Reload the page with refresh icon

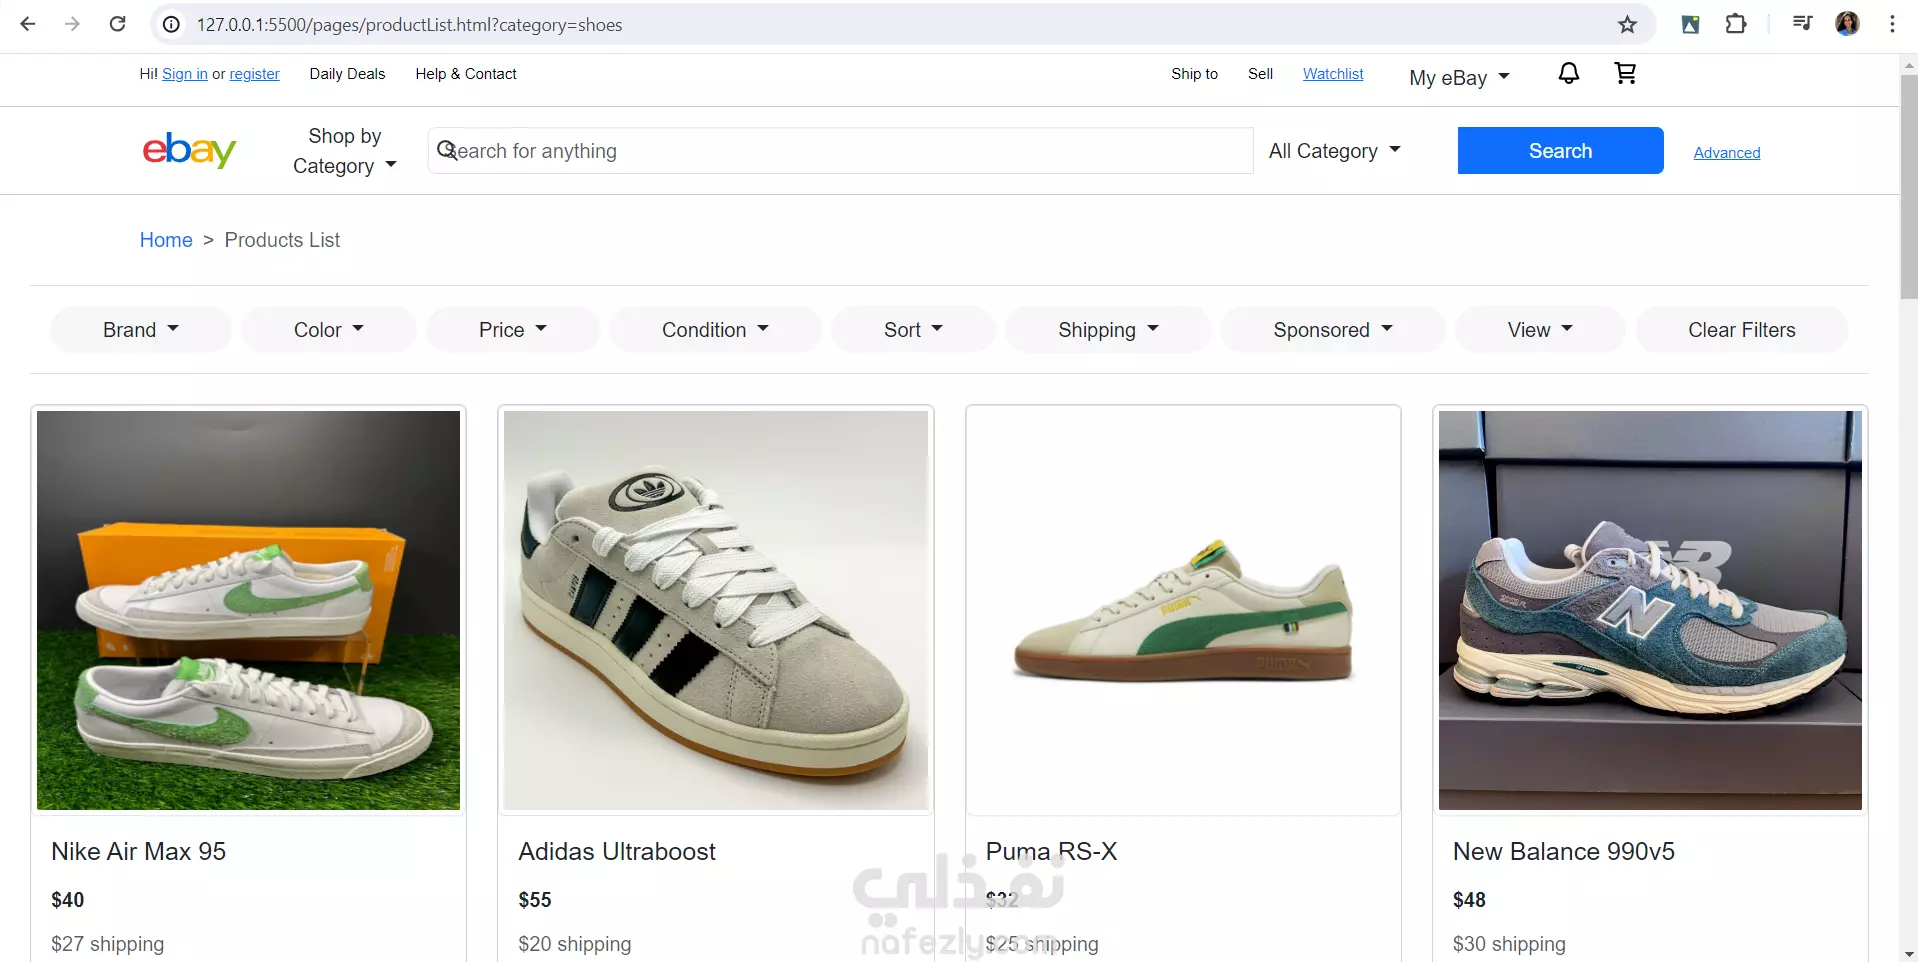coord(117,24)
